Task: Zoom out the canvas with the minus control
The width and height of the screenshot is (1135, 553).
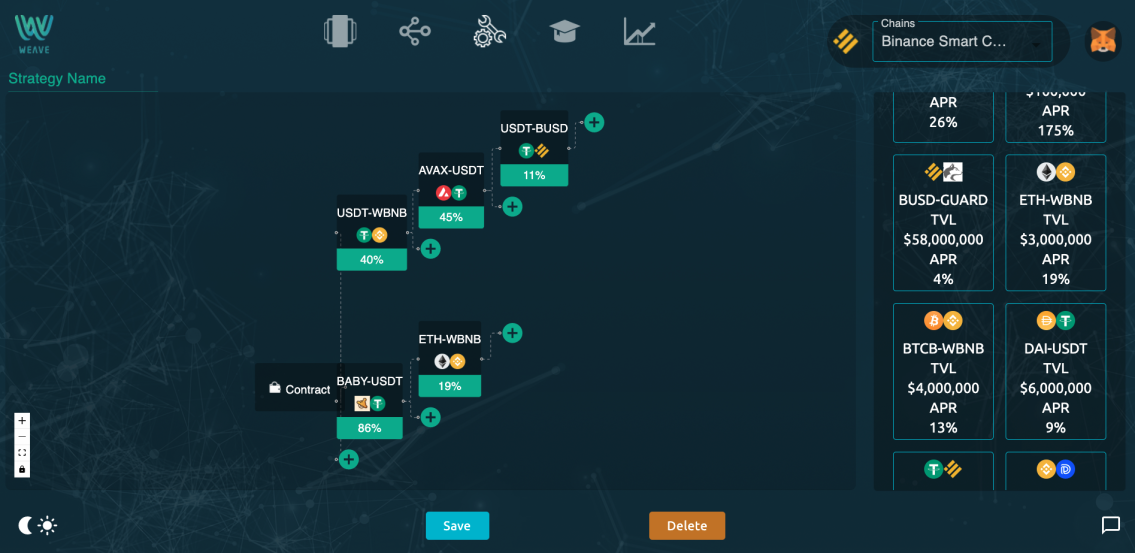Action: 22,436
